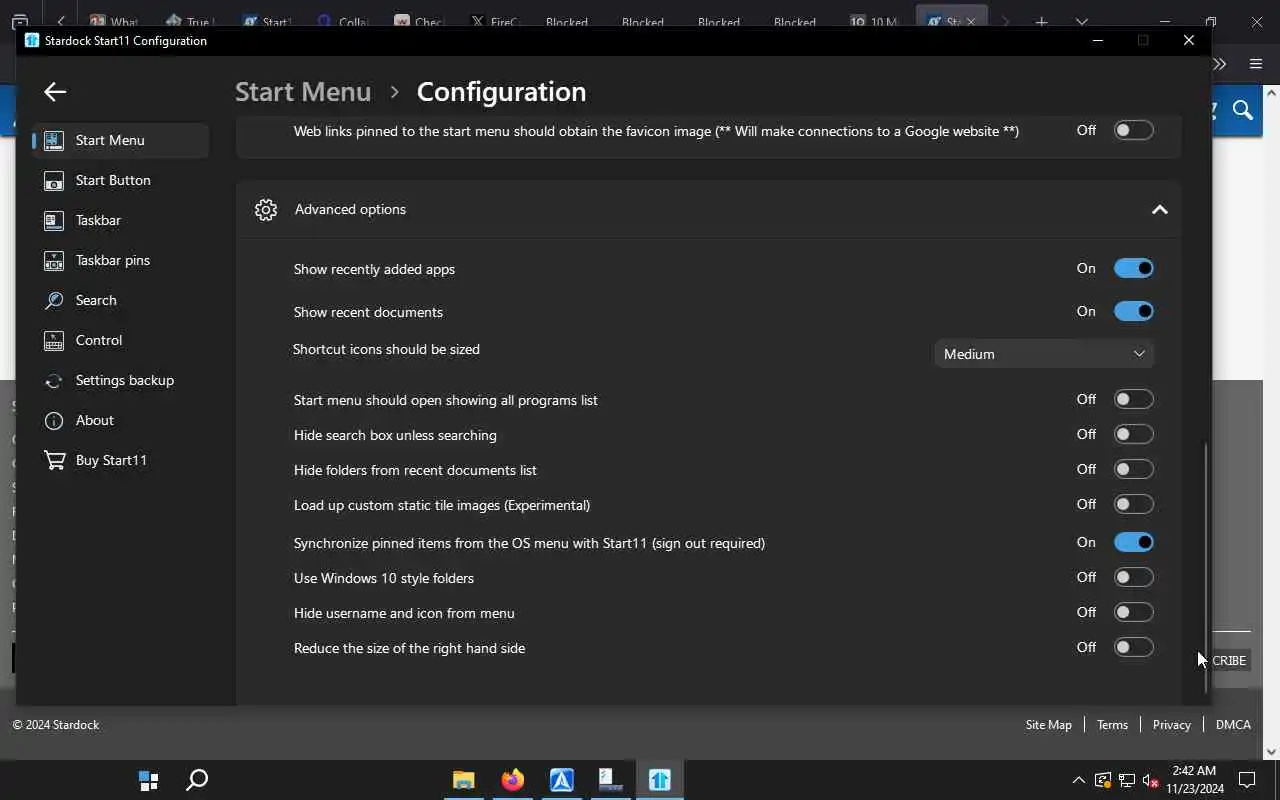The width and height of the screenshot is (1280, 800).
Task: Click the browser page scrollbar down arrow
Action: point(1271,752)
